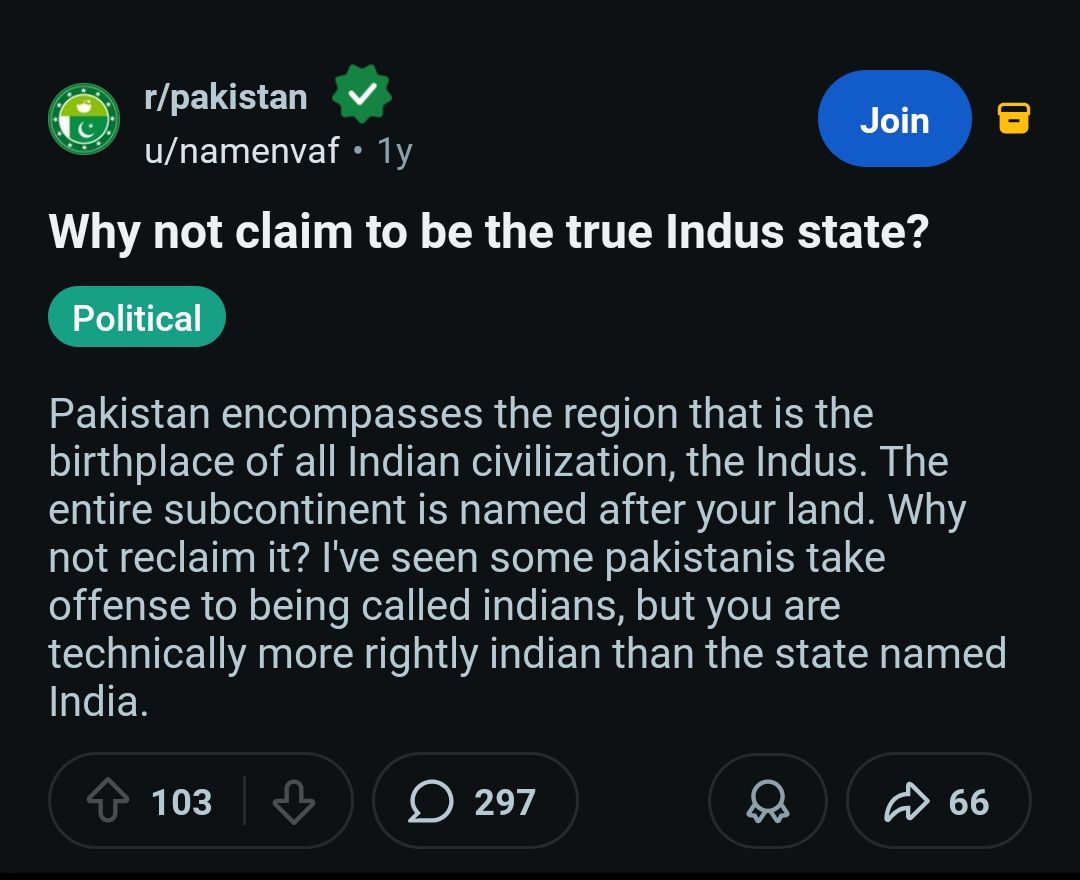Visit the r/pakistan subreddit name link

pos(225,97)
